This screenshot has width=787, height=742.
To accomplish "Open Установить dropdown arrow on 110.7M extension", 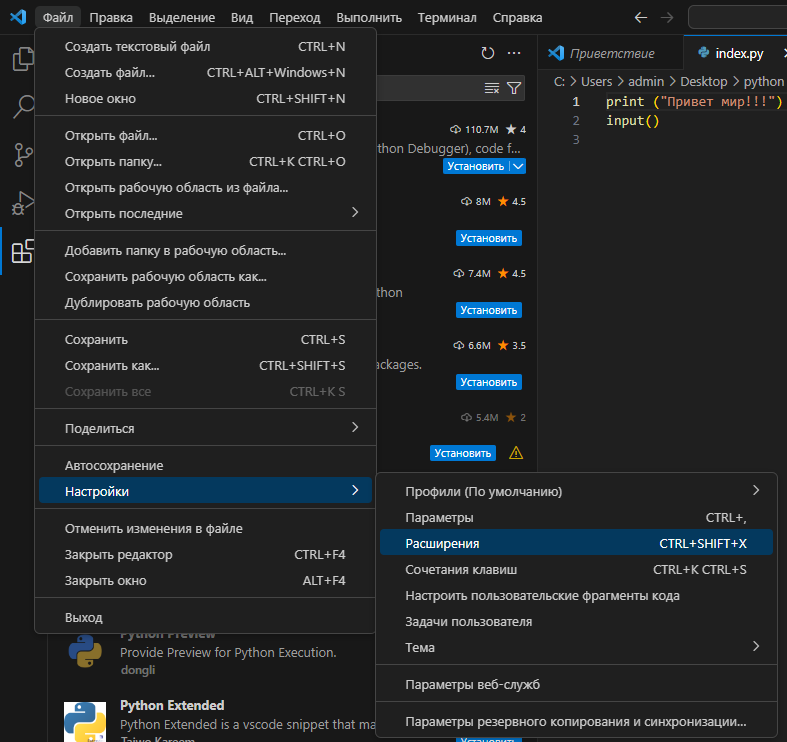I will pyautogui.click(x=518, y=166).
